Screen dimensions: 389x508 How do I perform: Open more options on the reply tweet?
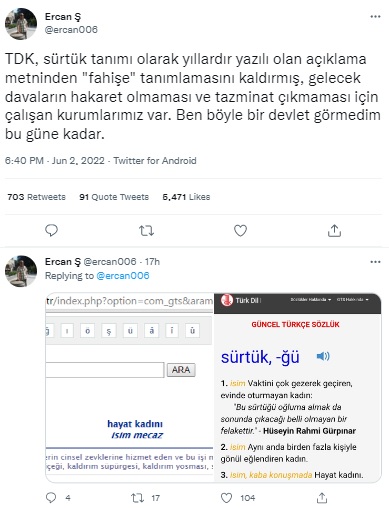(x=375, y=262)
